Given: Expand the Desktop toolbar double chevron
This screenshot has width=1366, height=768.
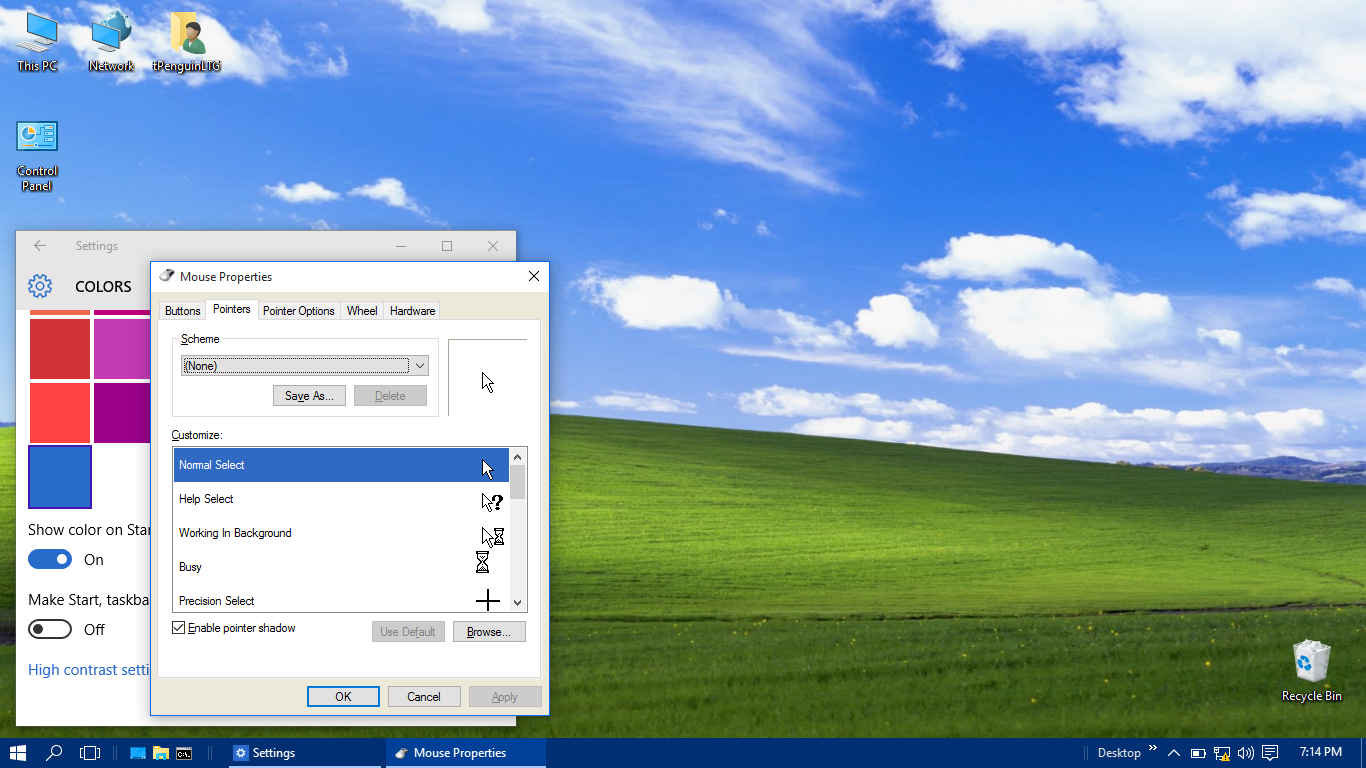Looking at the screenshot, I should coord(1153,748).
